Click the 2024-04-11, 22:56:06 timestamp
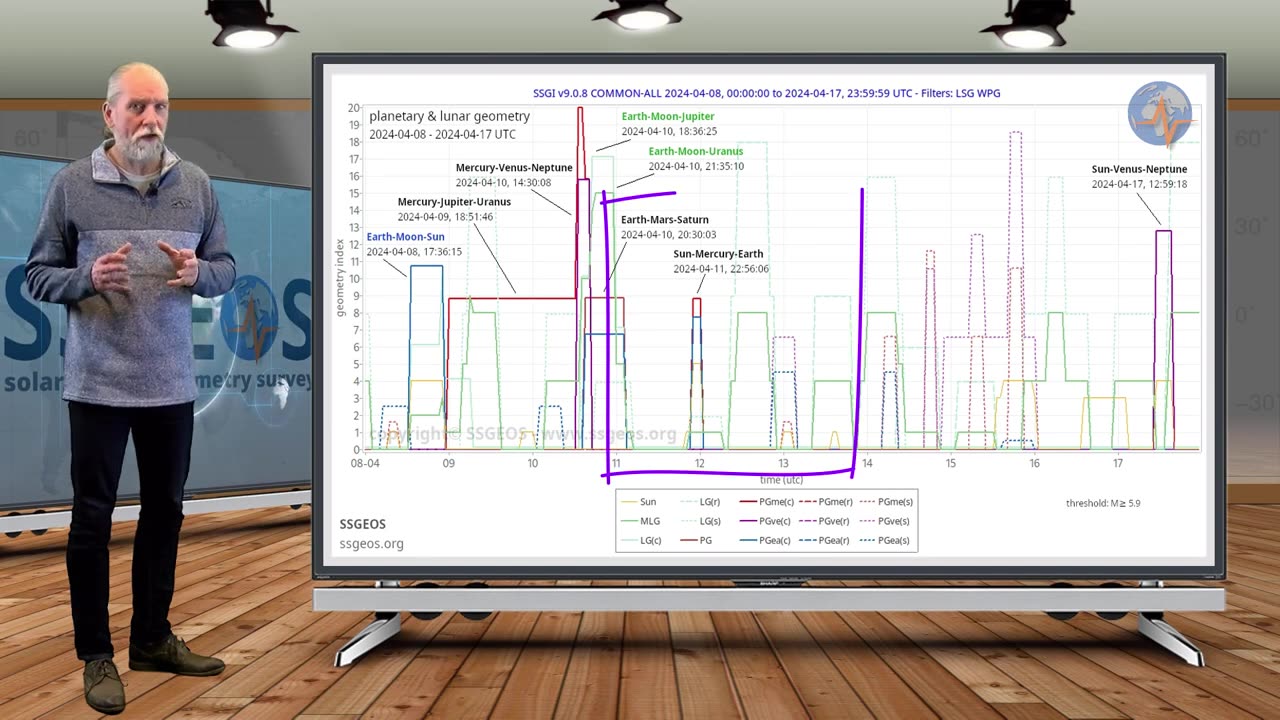This screenshot has height=720, width=1280. click(721, 269)
